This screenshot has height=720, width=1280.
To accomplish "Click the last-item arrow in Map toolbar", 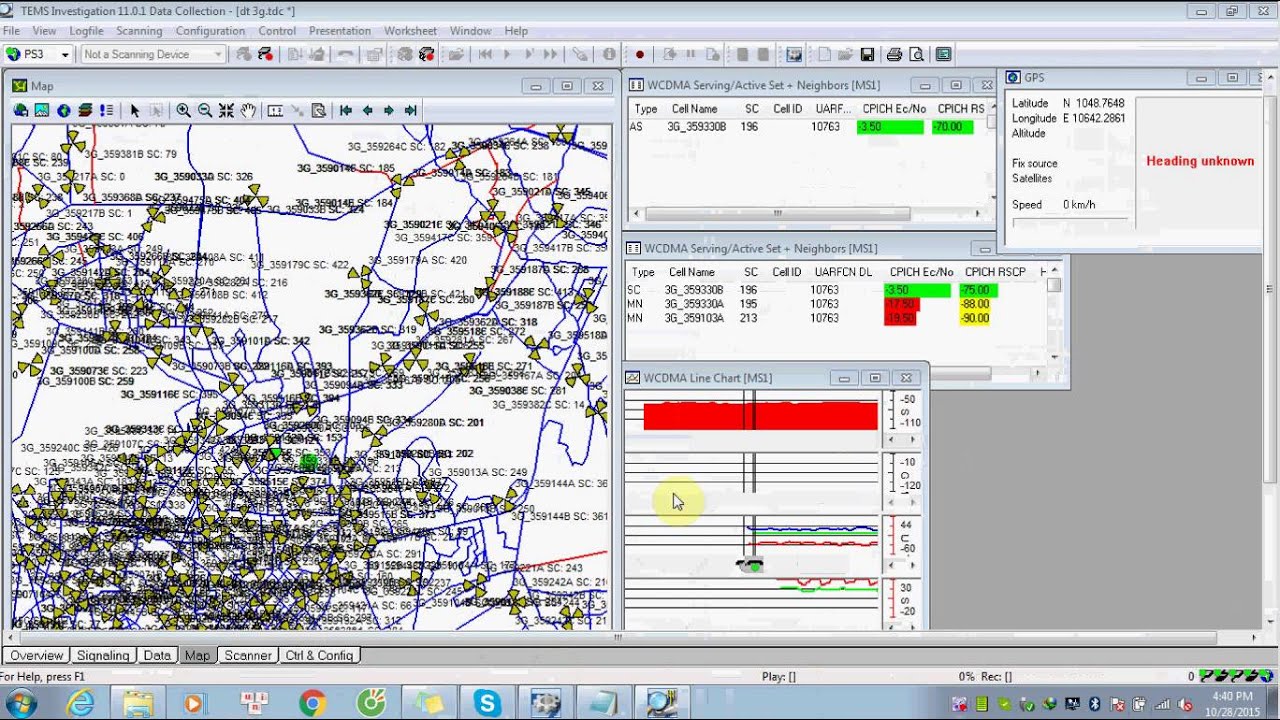I will point(410,110).
